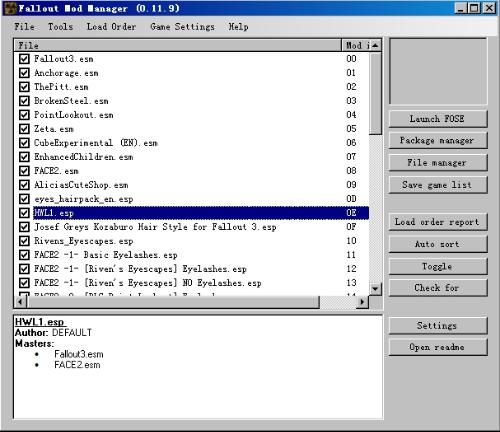Click Save game list button

coord(438,185)
